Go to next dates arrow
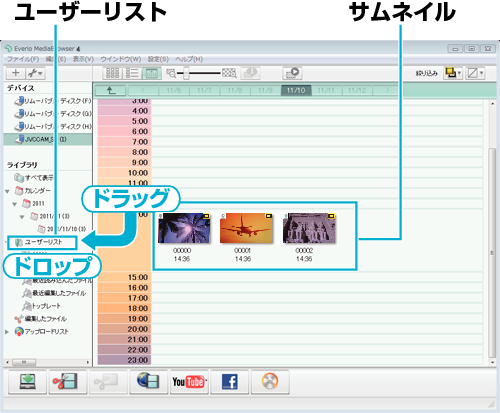Viewport: 500px width, 413px height. coord(387,90)
